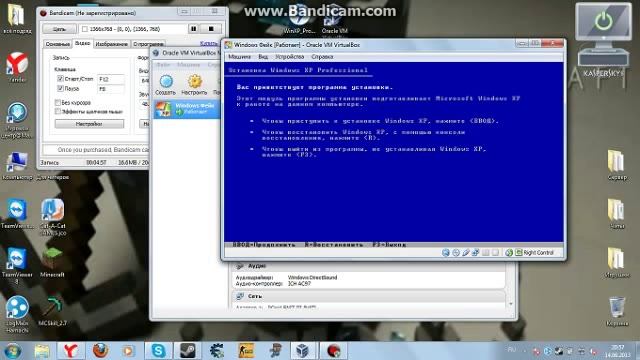Open the О программе tab in Bandicam
640x360 pixels.
point(148,44)
